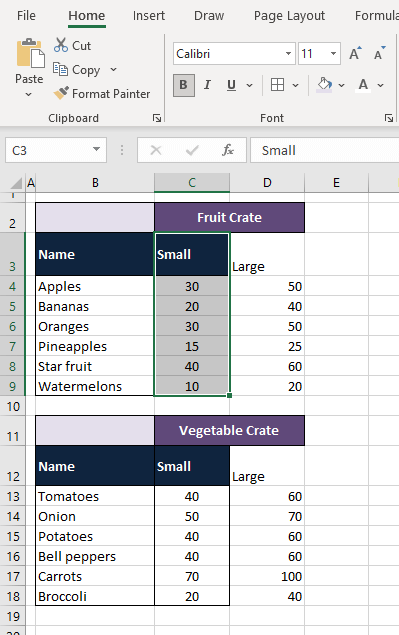The image size is (399, 635).
Task: Switch to the Insert tab
Action: click(149, 16)
